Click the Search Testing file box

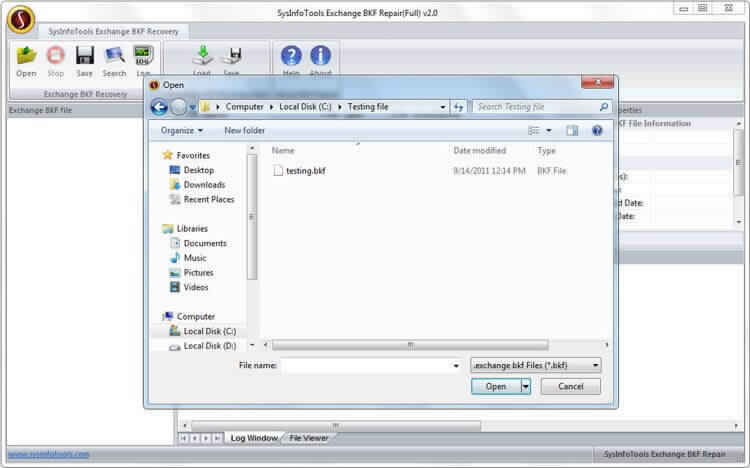pyautogui.click(x=541, y=107)
